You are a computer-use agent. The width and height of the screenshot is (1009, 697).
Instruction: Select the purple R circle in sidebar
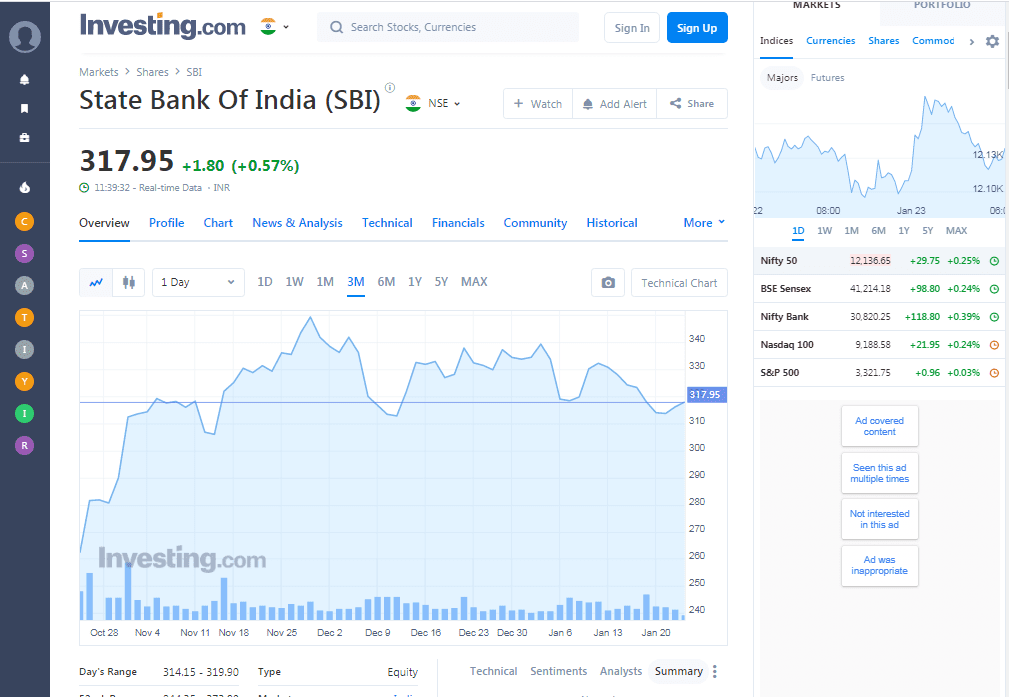click(24, 445)
